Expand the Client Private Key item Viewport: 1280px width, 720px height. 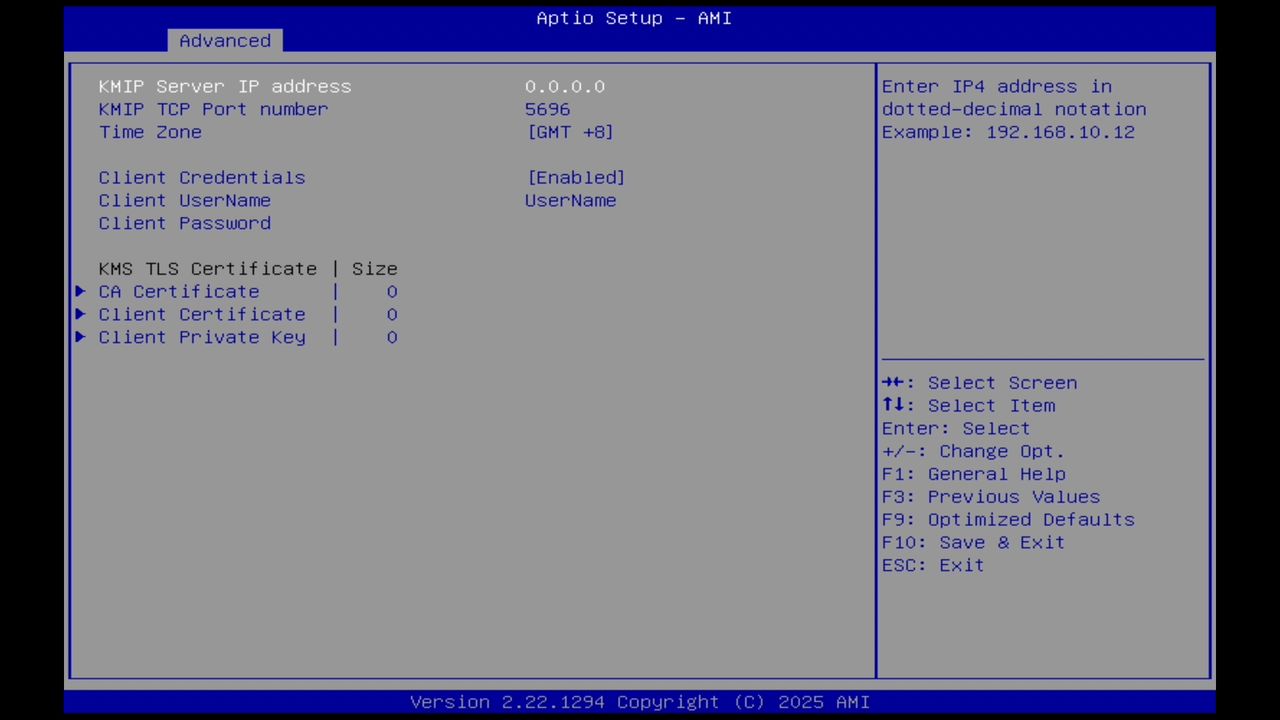201,337
